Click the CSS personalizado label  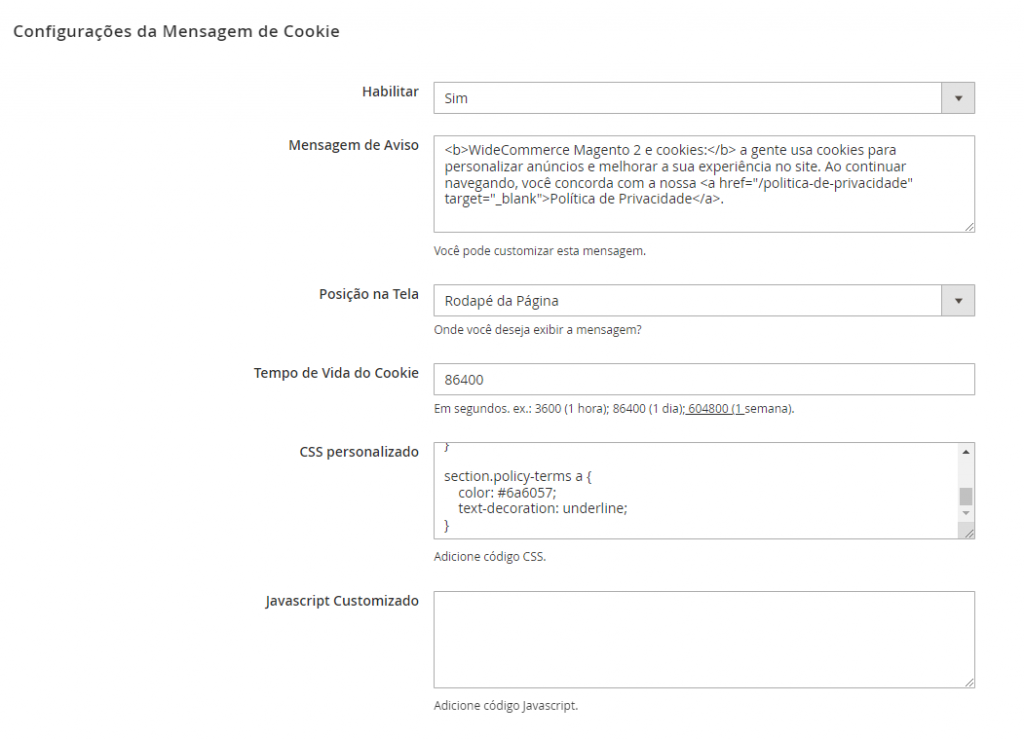[359, 451]
